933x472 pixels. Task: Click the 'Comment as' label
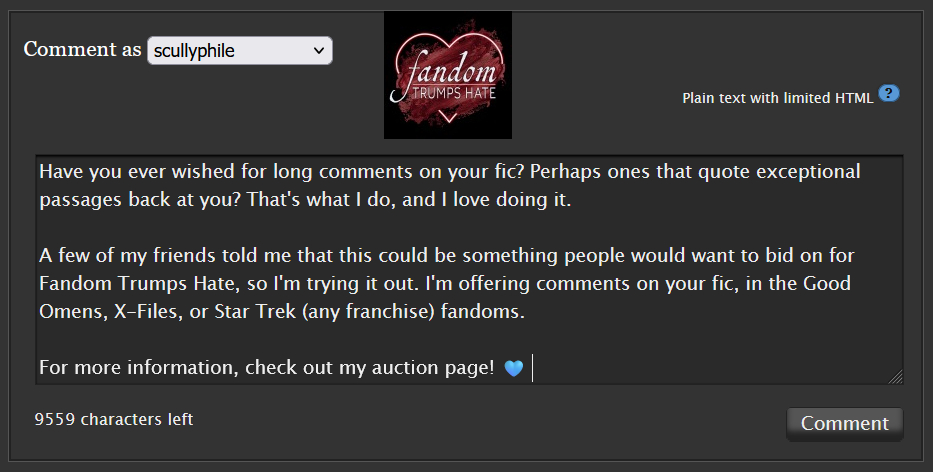coord(83,49)
